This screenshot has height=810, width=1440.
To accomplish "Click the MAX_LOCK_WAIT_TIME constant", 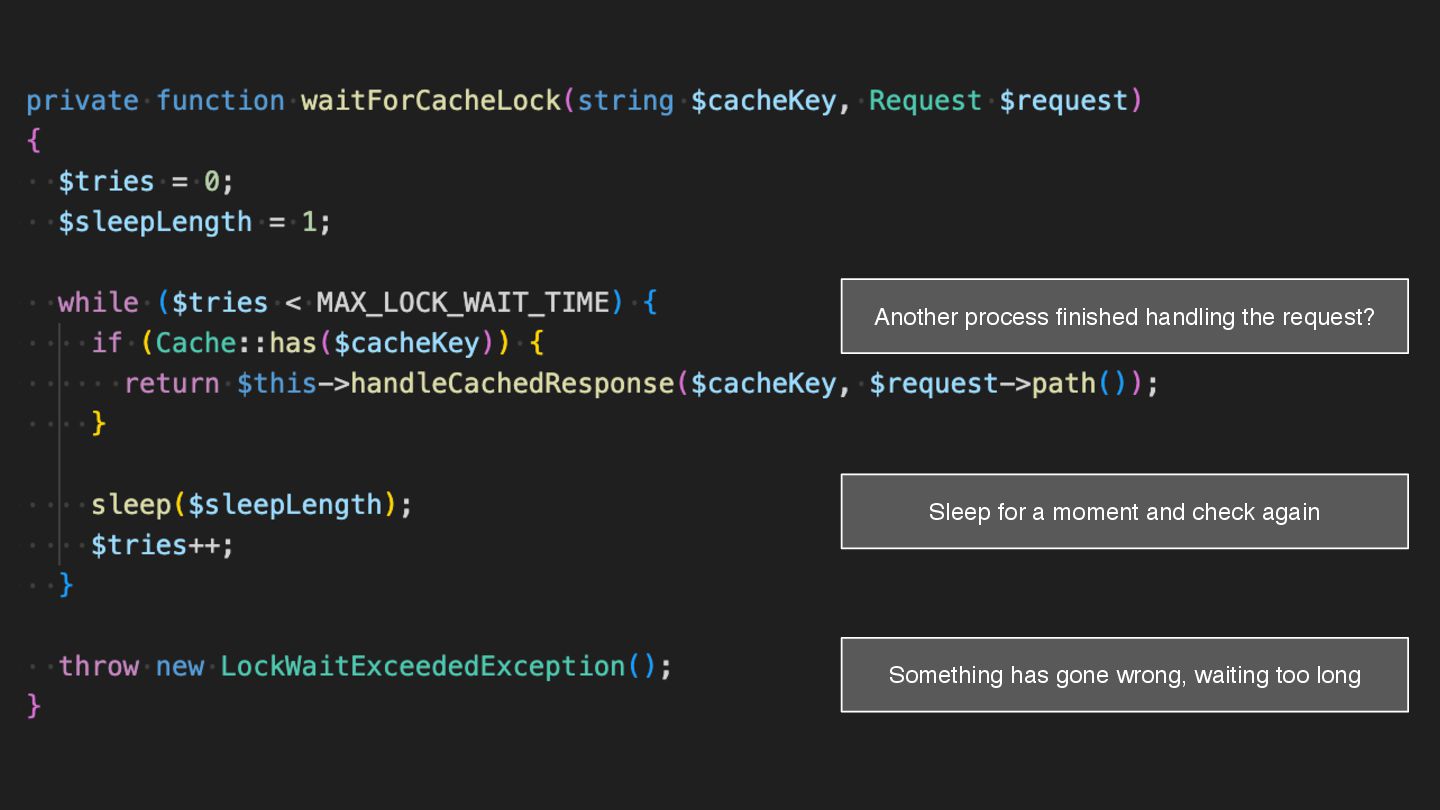I will tap(462, 303).
